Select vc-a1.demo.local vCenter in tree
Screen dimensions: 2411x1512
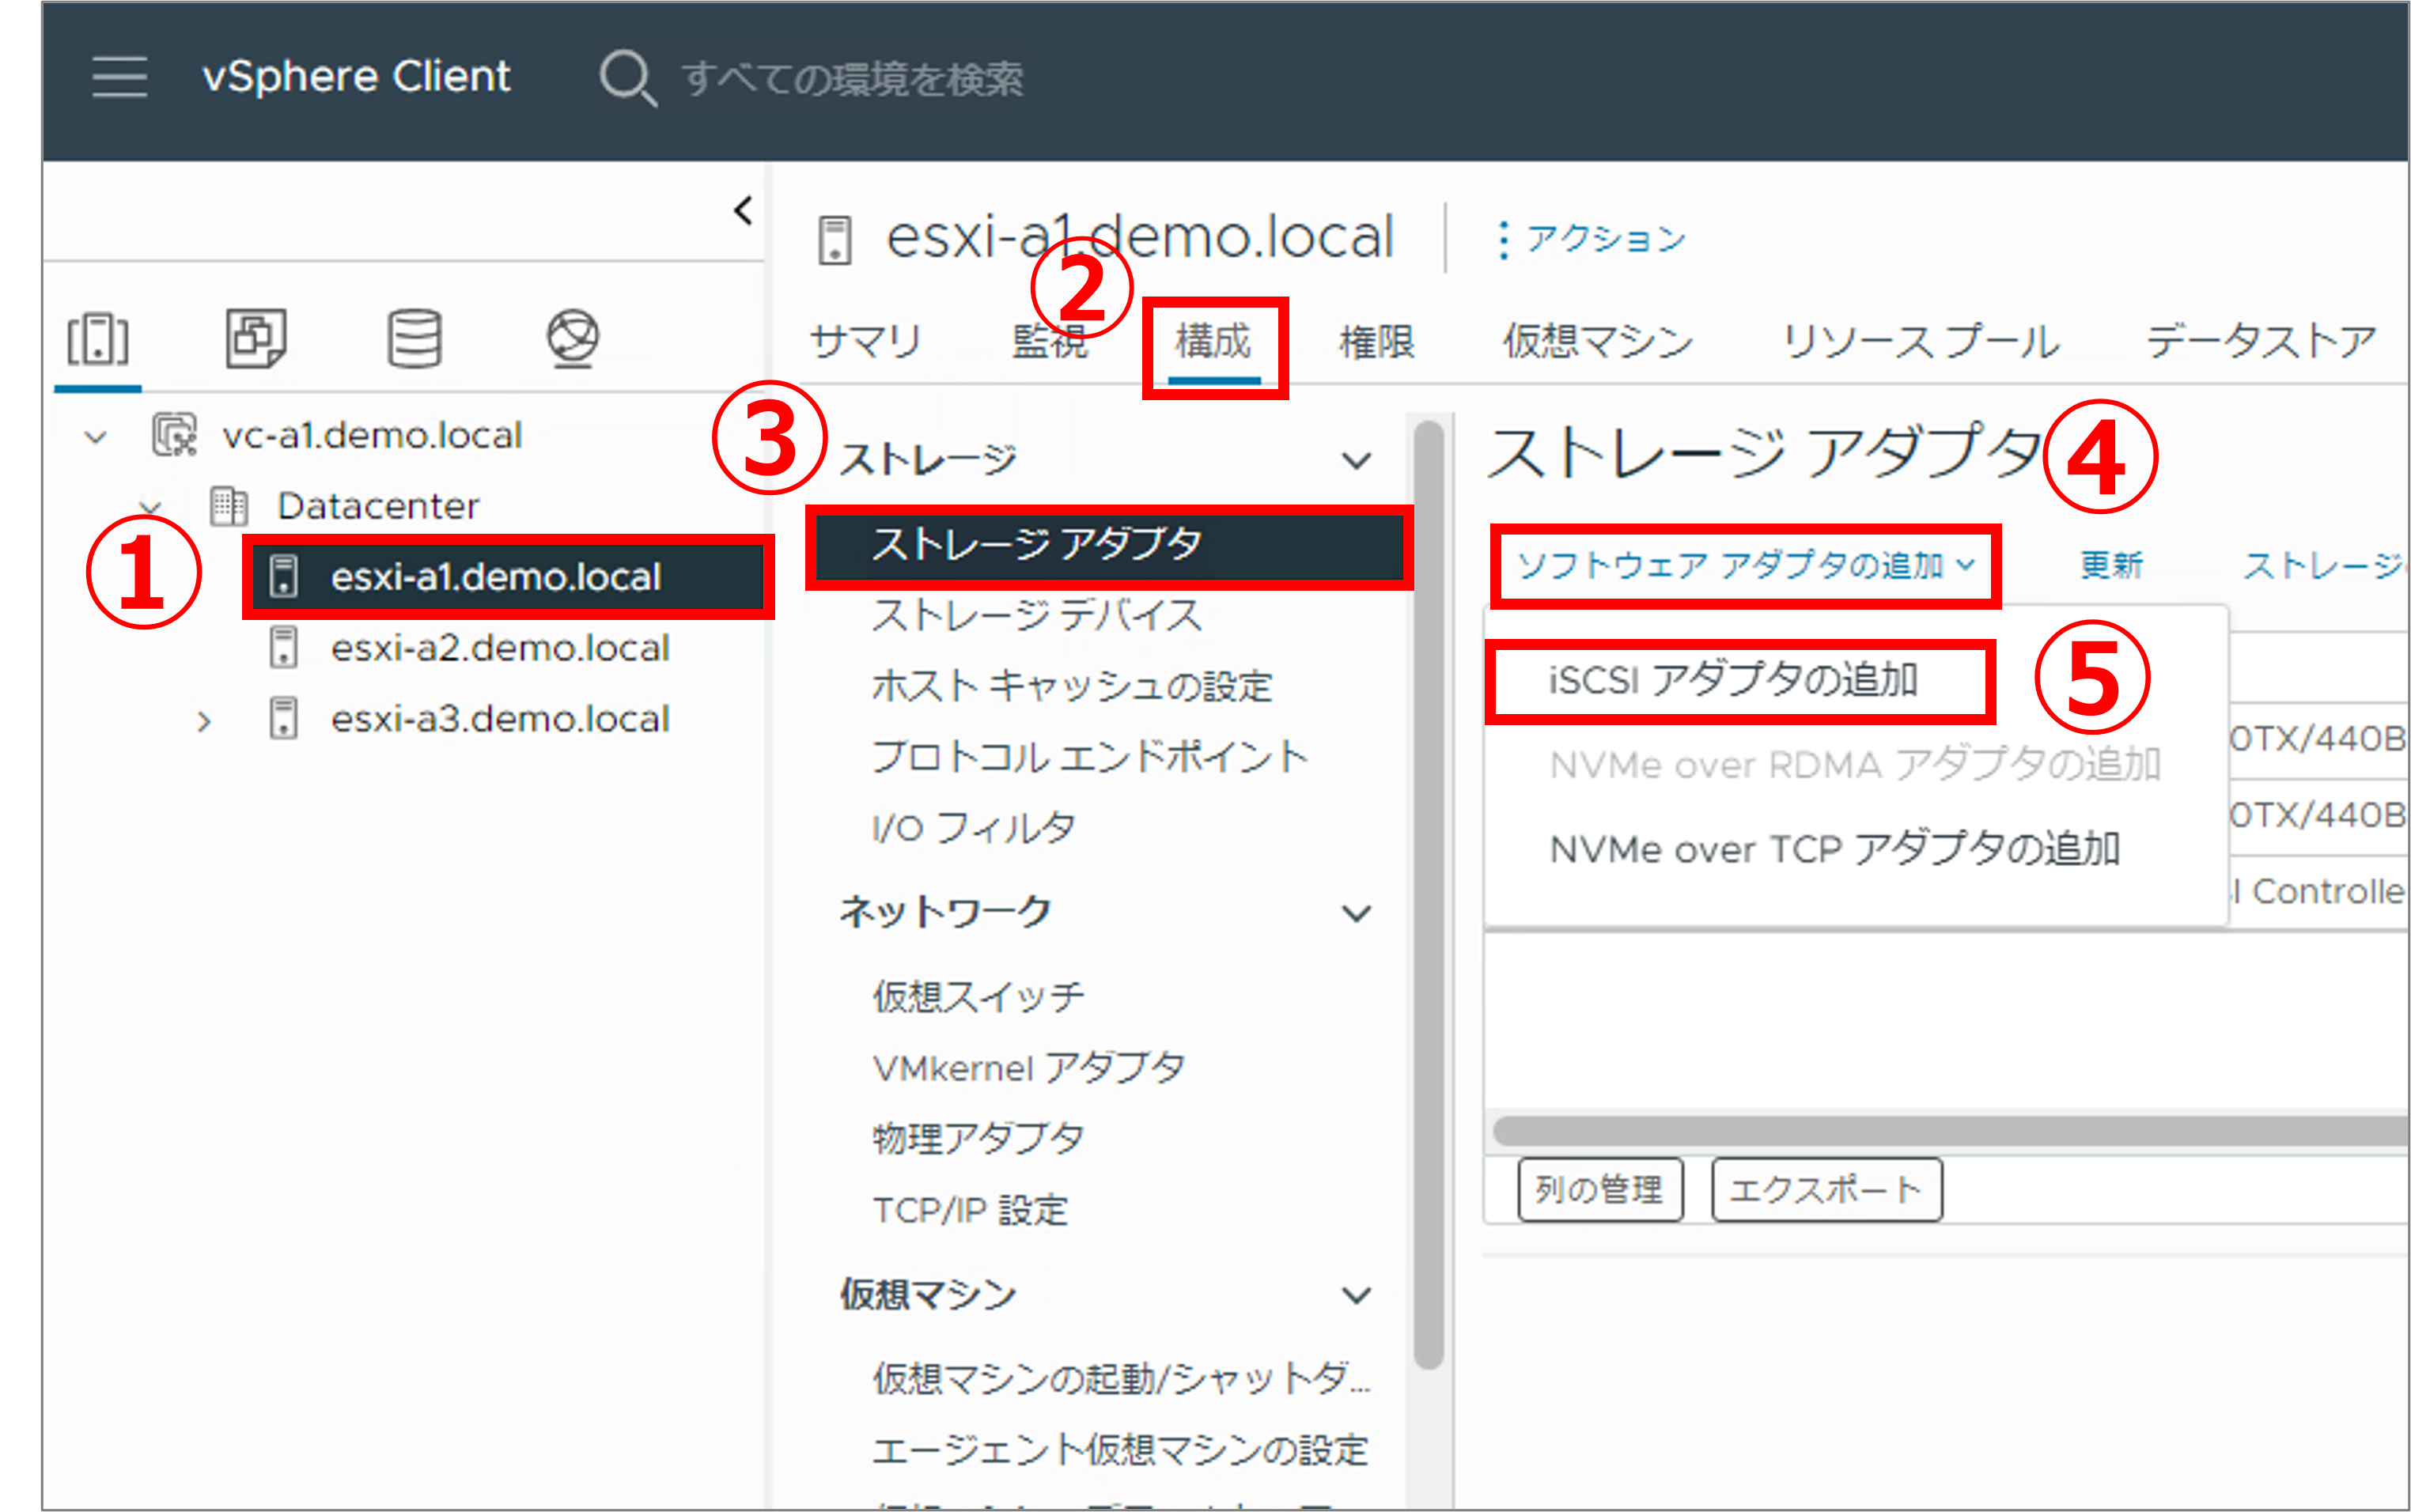point(372,436)
